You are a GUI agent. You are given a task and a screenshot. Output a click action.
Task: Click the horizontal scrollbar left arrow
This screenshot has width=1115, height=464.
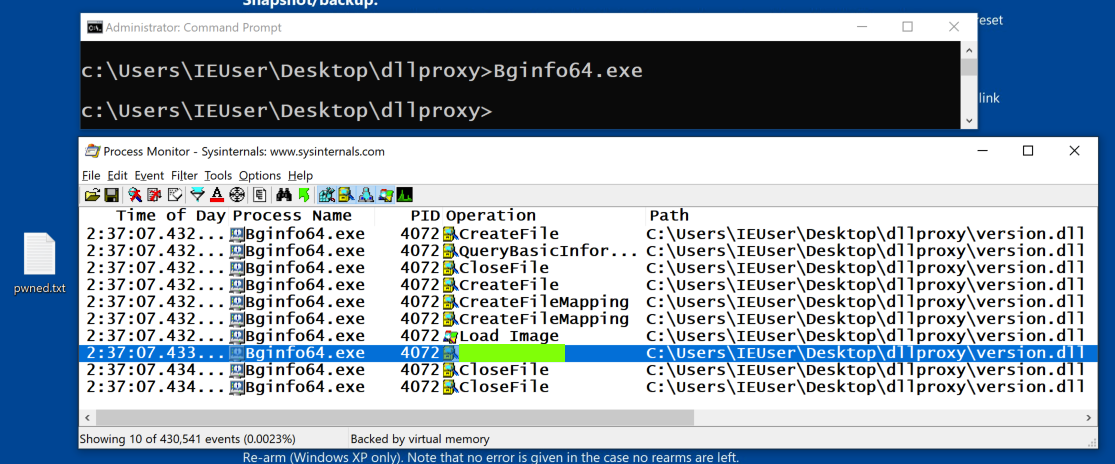pyautogui.click(x=87, y=418)
